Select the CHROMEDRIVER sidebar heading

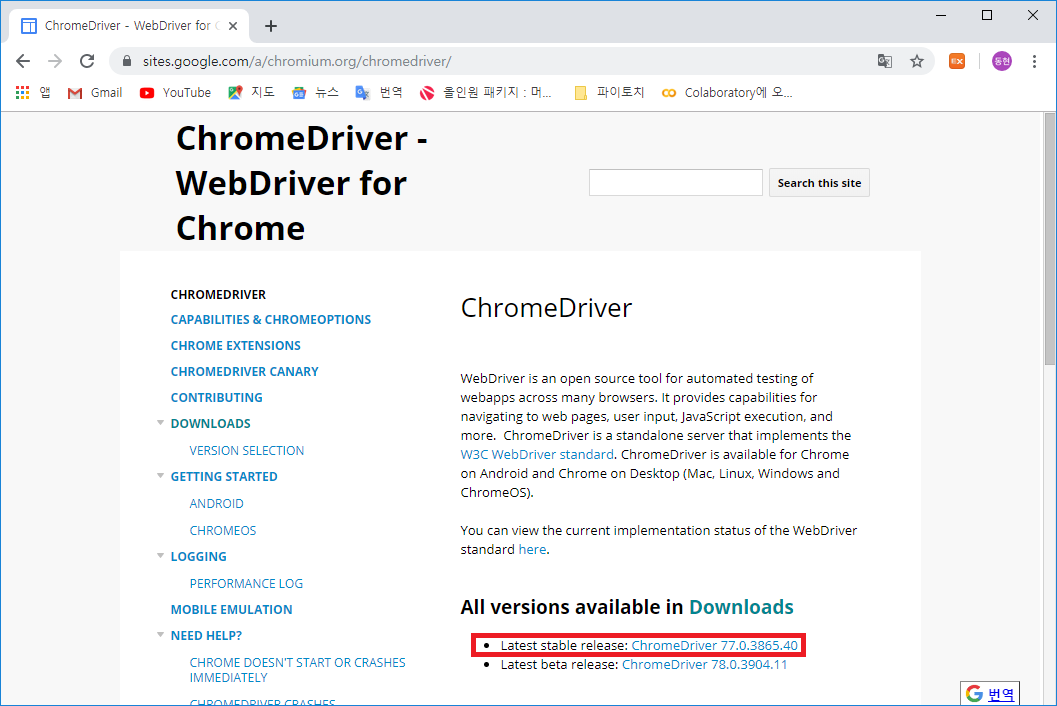(218, 295)
